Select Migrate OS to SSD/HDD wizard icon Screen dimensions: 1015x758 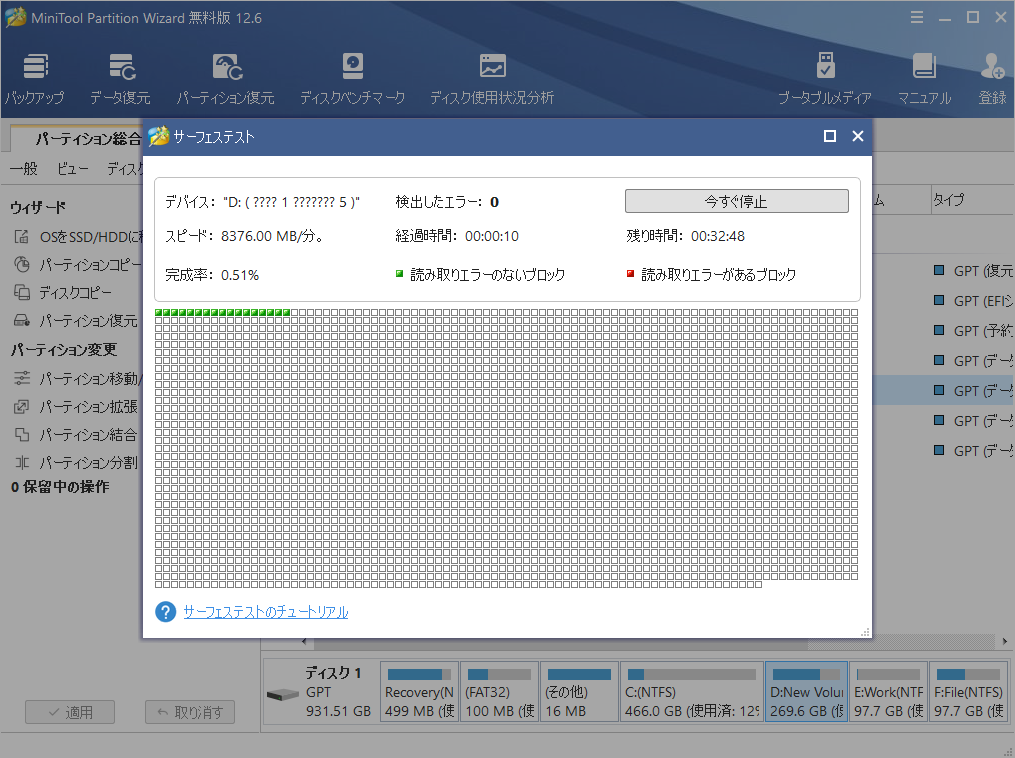pos(21,237)
